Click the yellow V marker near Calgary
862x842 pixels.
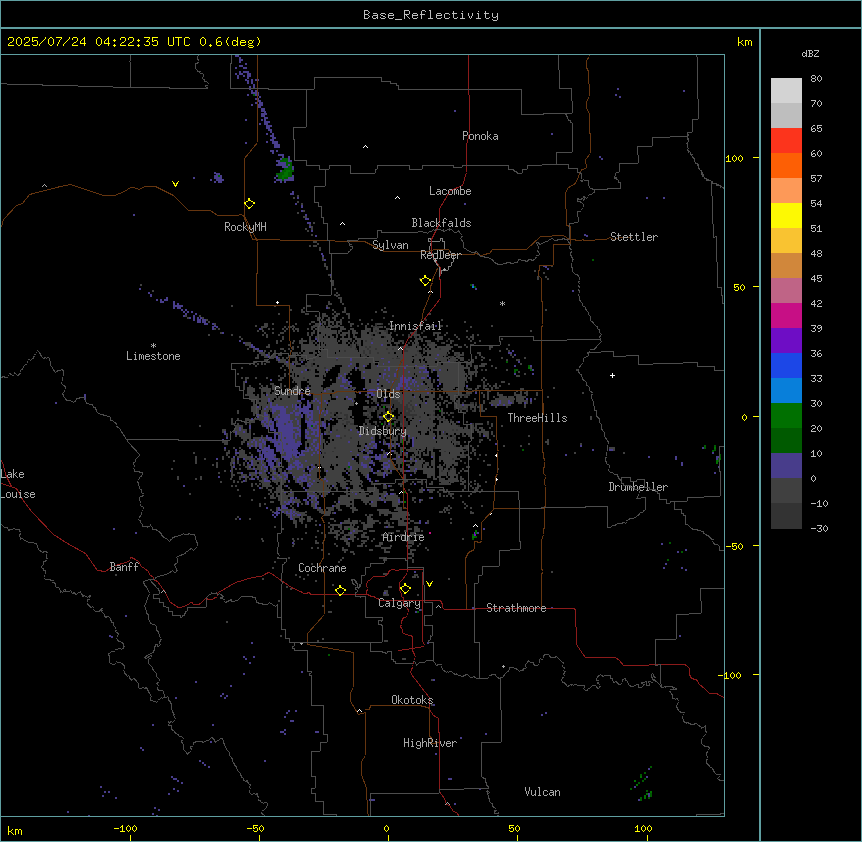coord(429,584)
